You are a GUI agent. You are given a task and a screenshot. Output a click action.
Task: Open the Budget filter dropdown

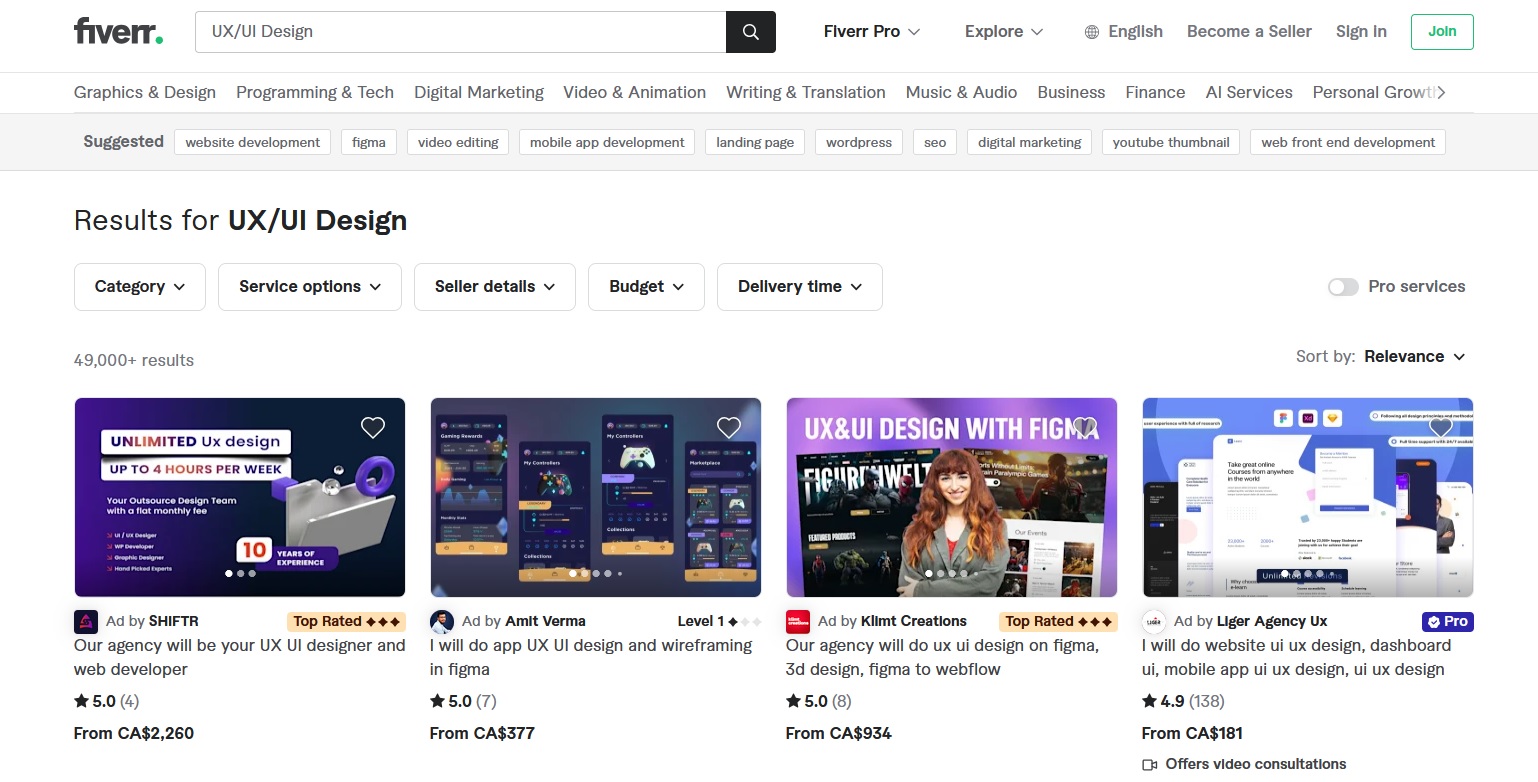coord(646,287)
